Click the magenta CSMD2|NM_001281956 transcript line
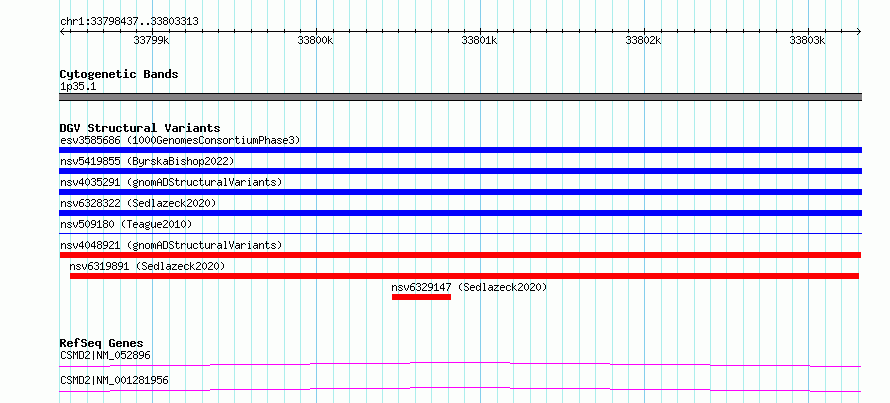This screenshot has width=890, height=403. [x=460, y=389]
